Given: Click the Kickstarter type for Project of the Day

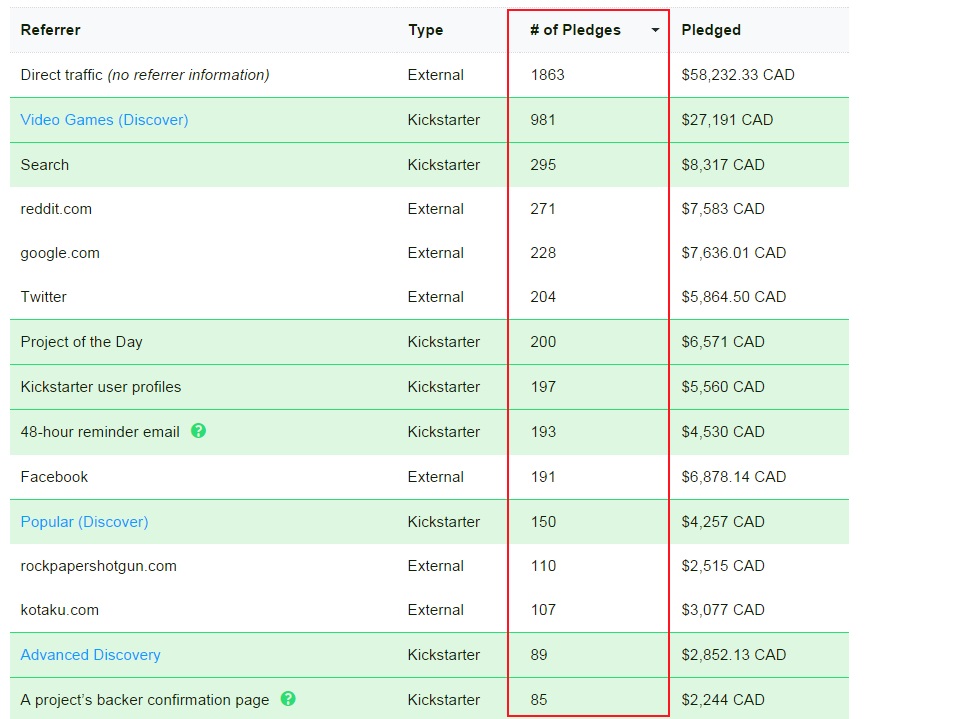Looking at the screenshot, I should click(443, 342).
